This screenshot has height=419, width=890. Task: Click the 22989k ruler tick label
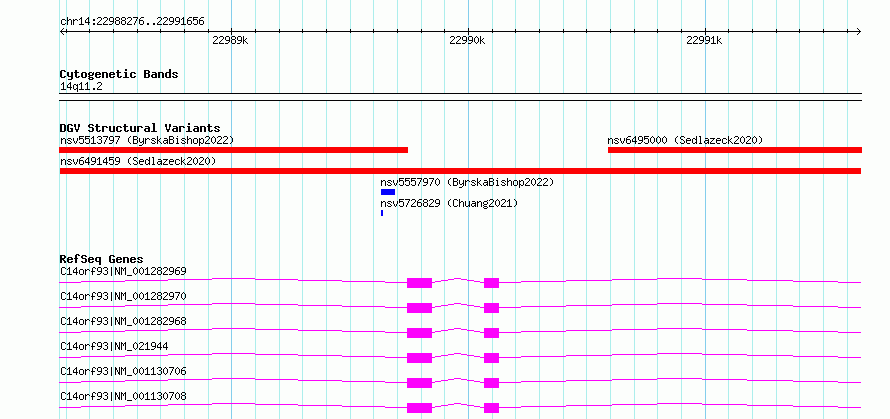tap(230, 40)
